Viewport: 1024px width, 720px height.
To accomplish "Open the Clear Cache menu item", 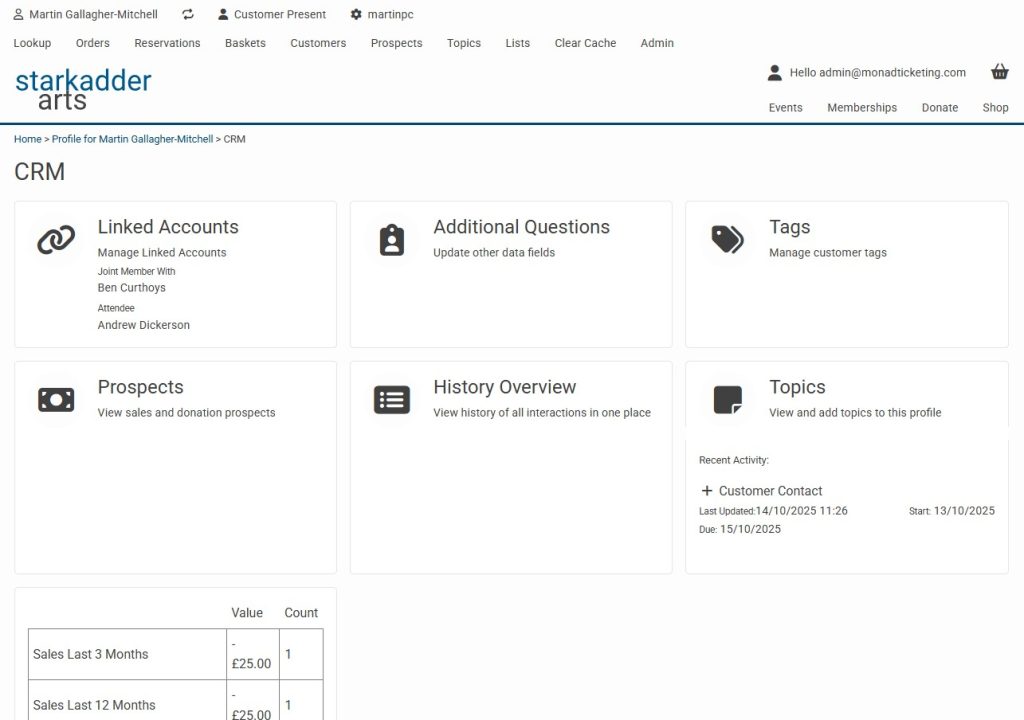I will 585,43.
